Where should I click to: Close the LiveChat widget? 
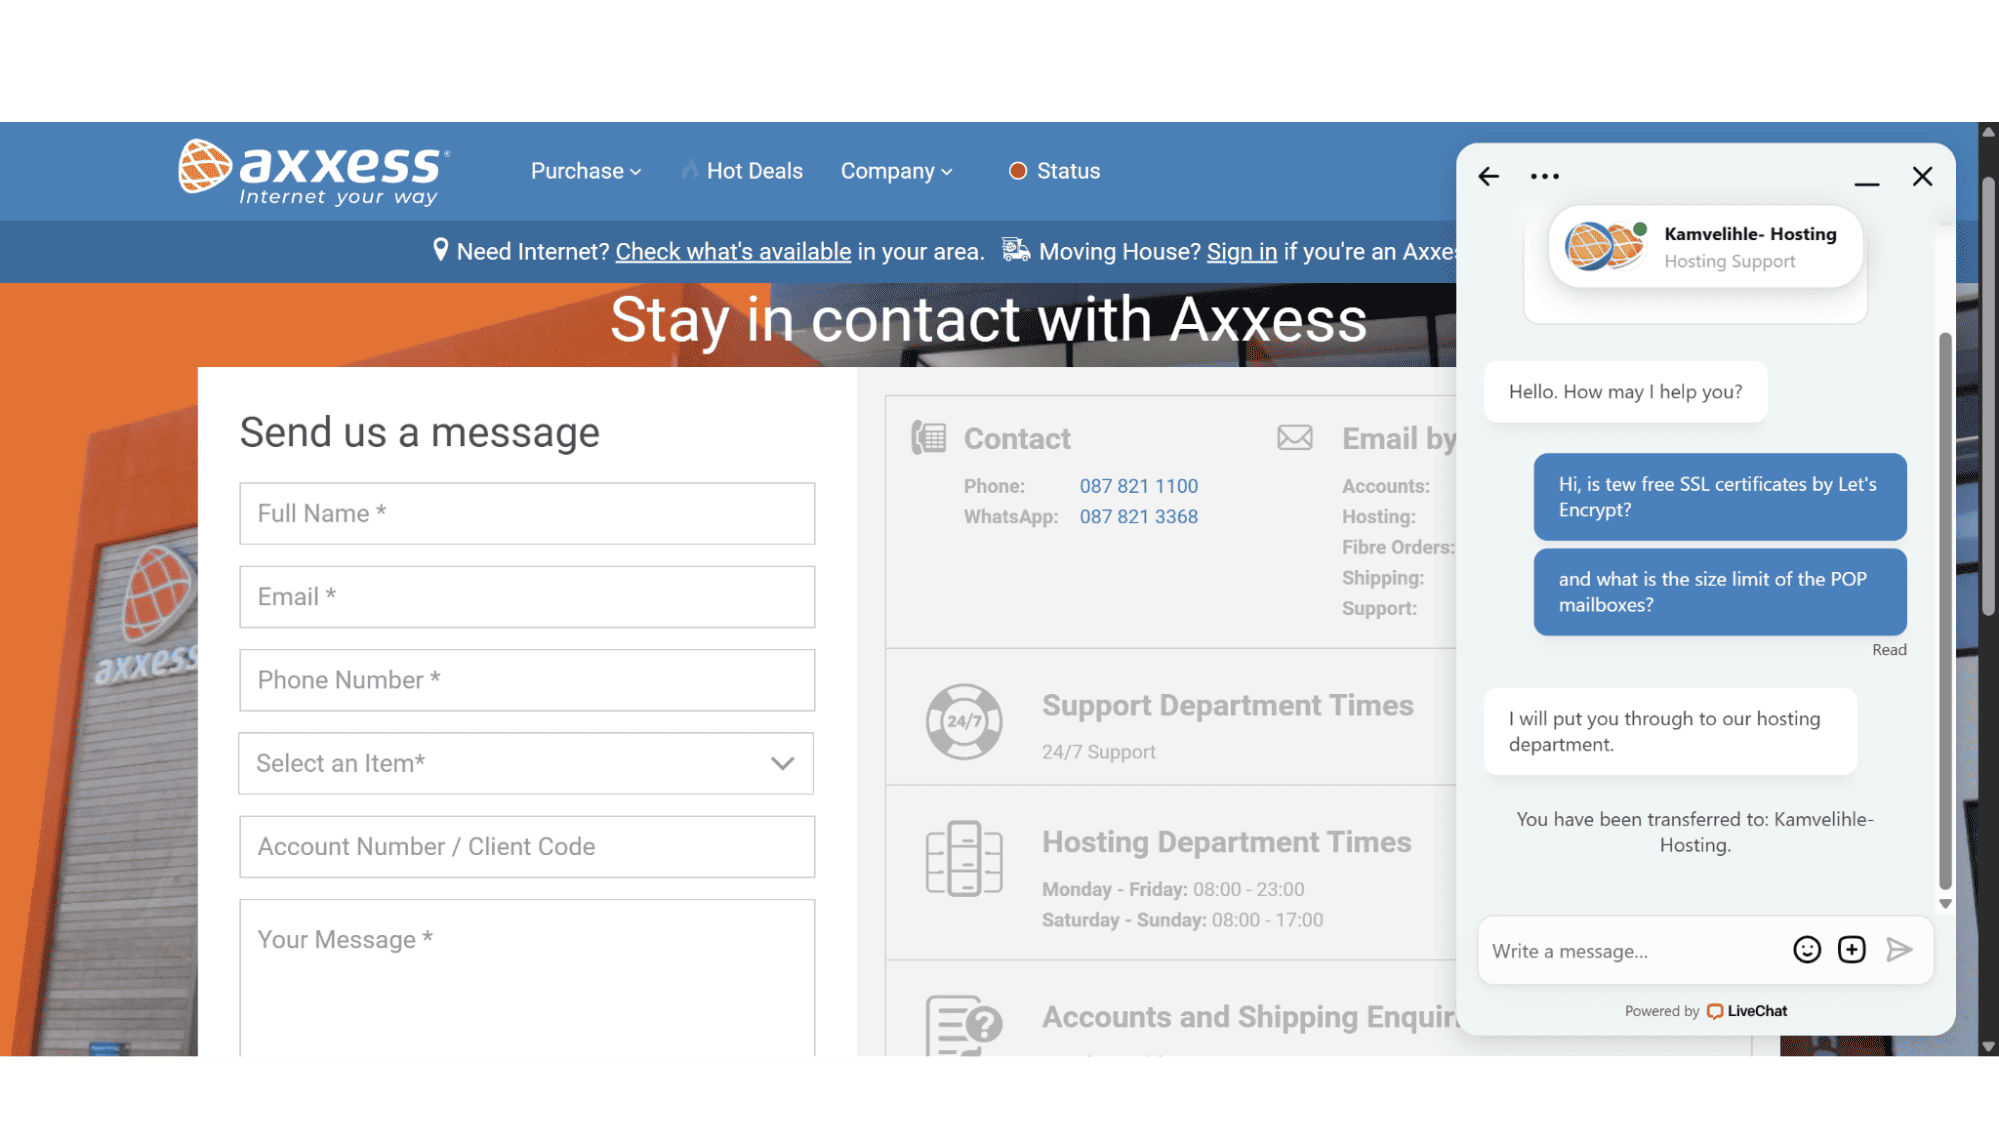pyautogui.click(x=1923, y=177)
